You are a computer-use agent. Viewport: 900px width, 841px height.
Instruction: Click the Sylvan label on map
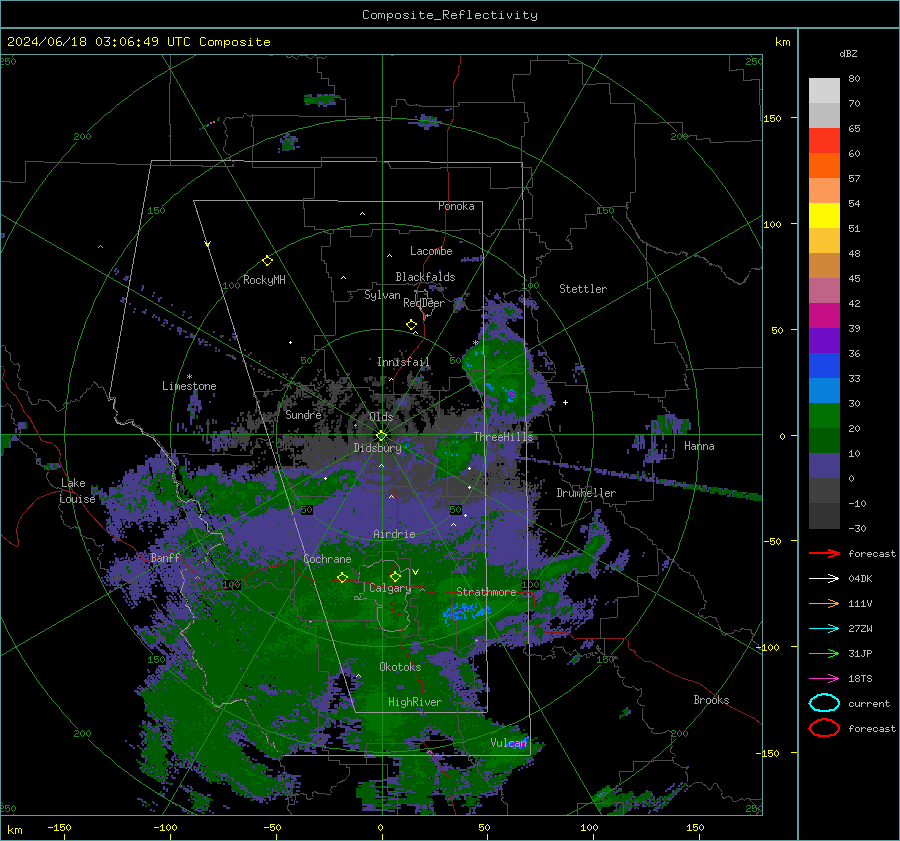click(382, 295)
